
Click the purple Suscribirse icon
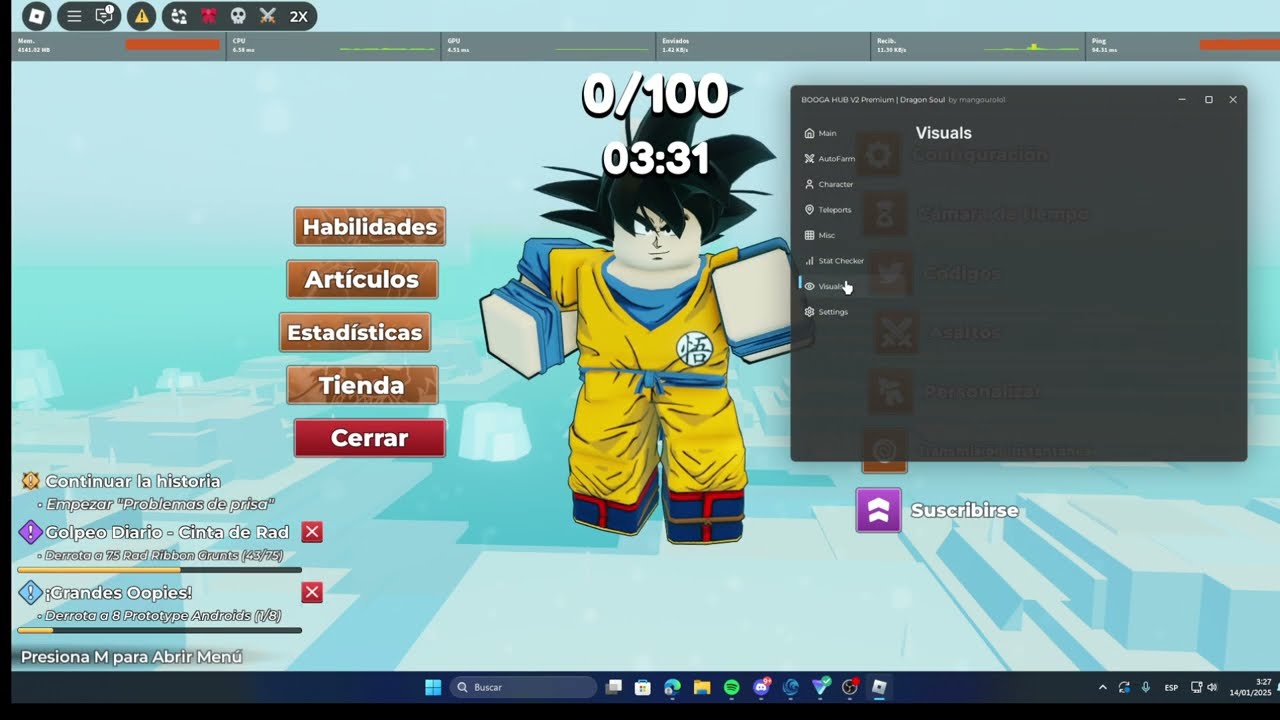point(879,510)
